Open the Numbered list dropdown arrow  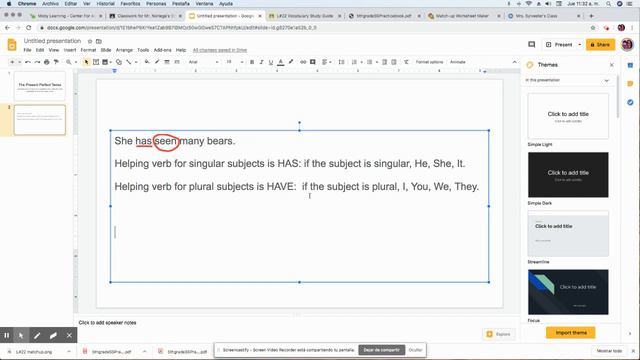pos(361,62)
